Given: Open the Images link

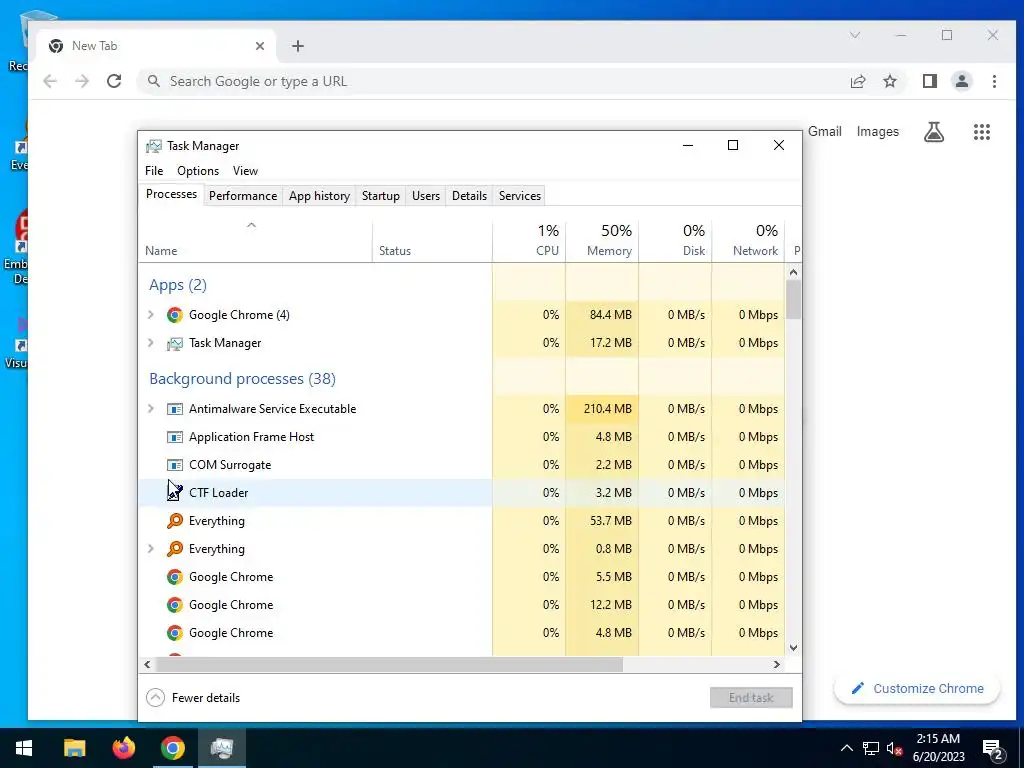Looking at the screenshot, I should tap(878, 131).
